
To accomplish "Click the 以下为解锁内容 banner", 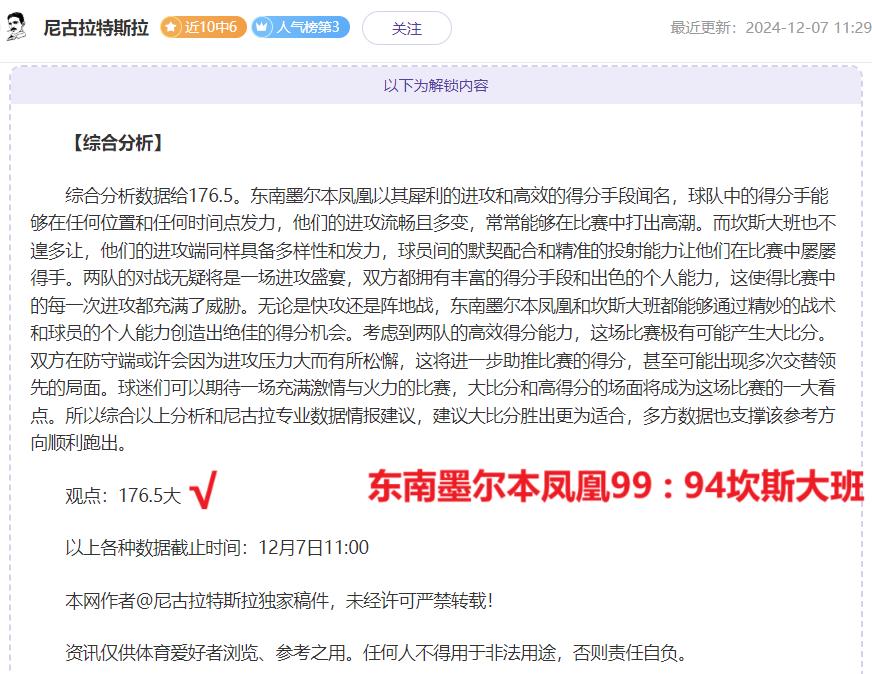I will coord(436,85).
